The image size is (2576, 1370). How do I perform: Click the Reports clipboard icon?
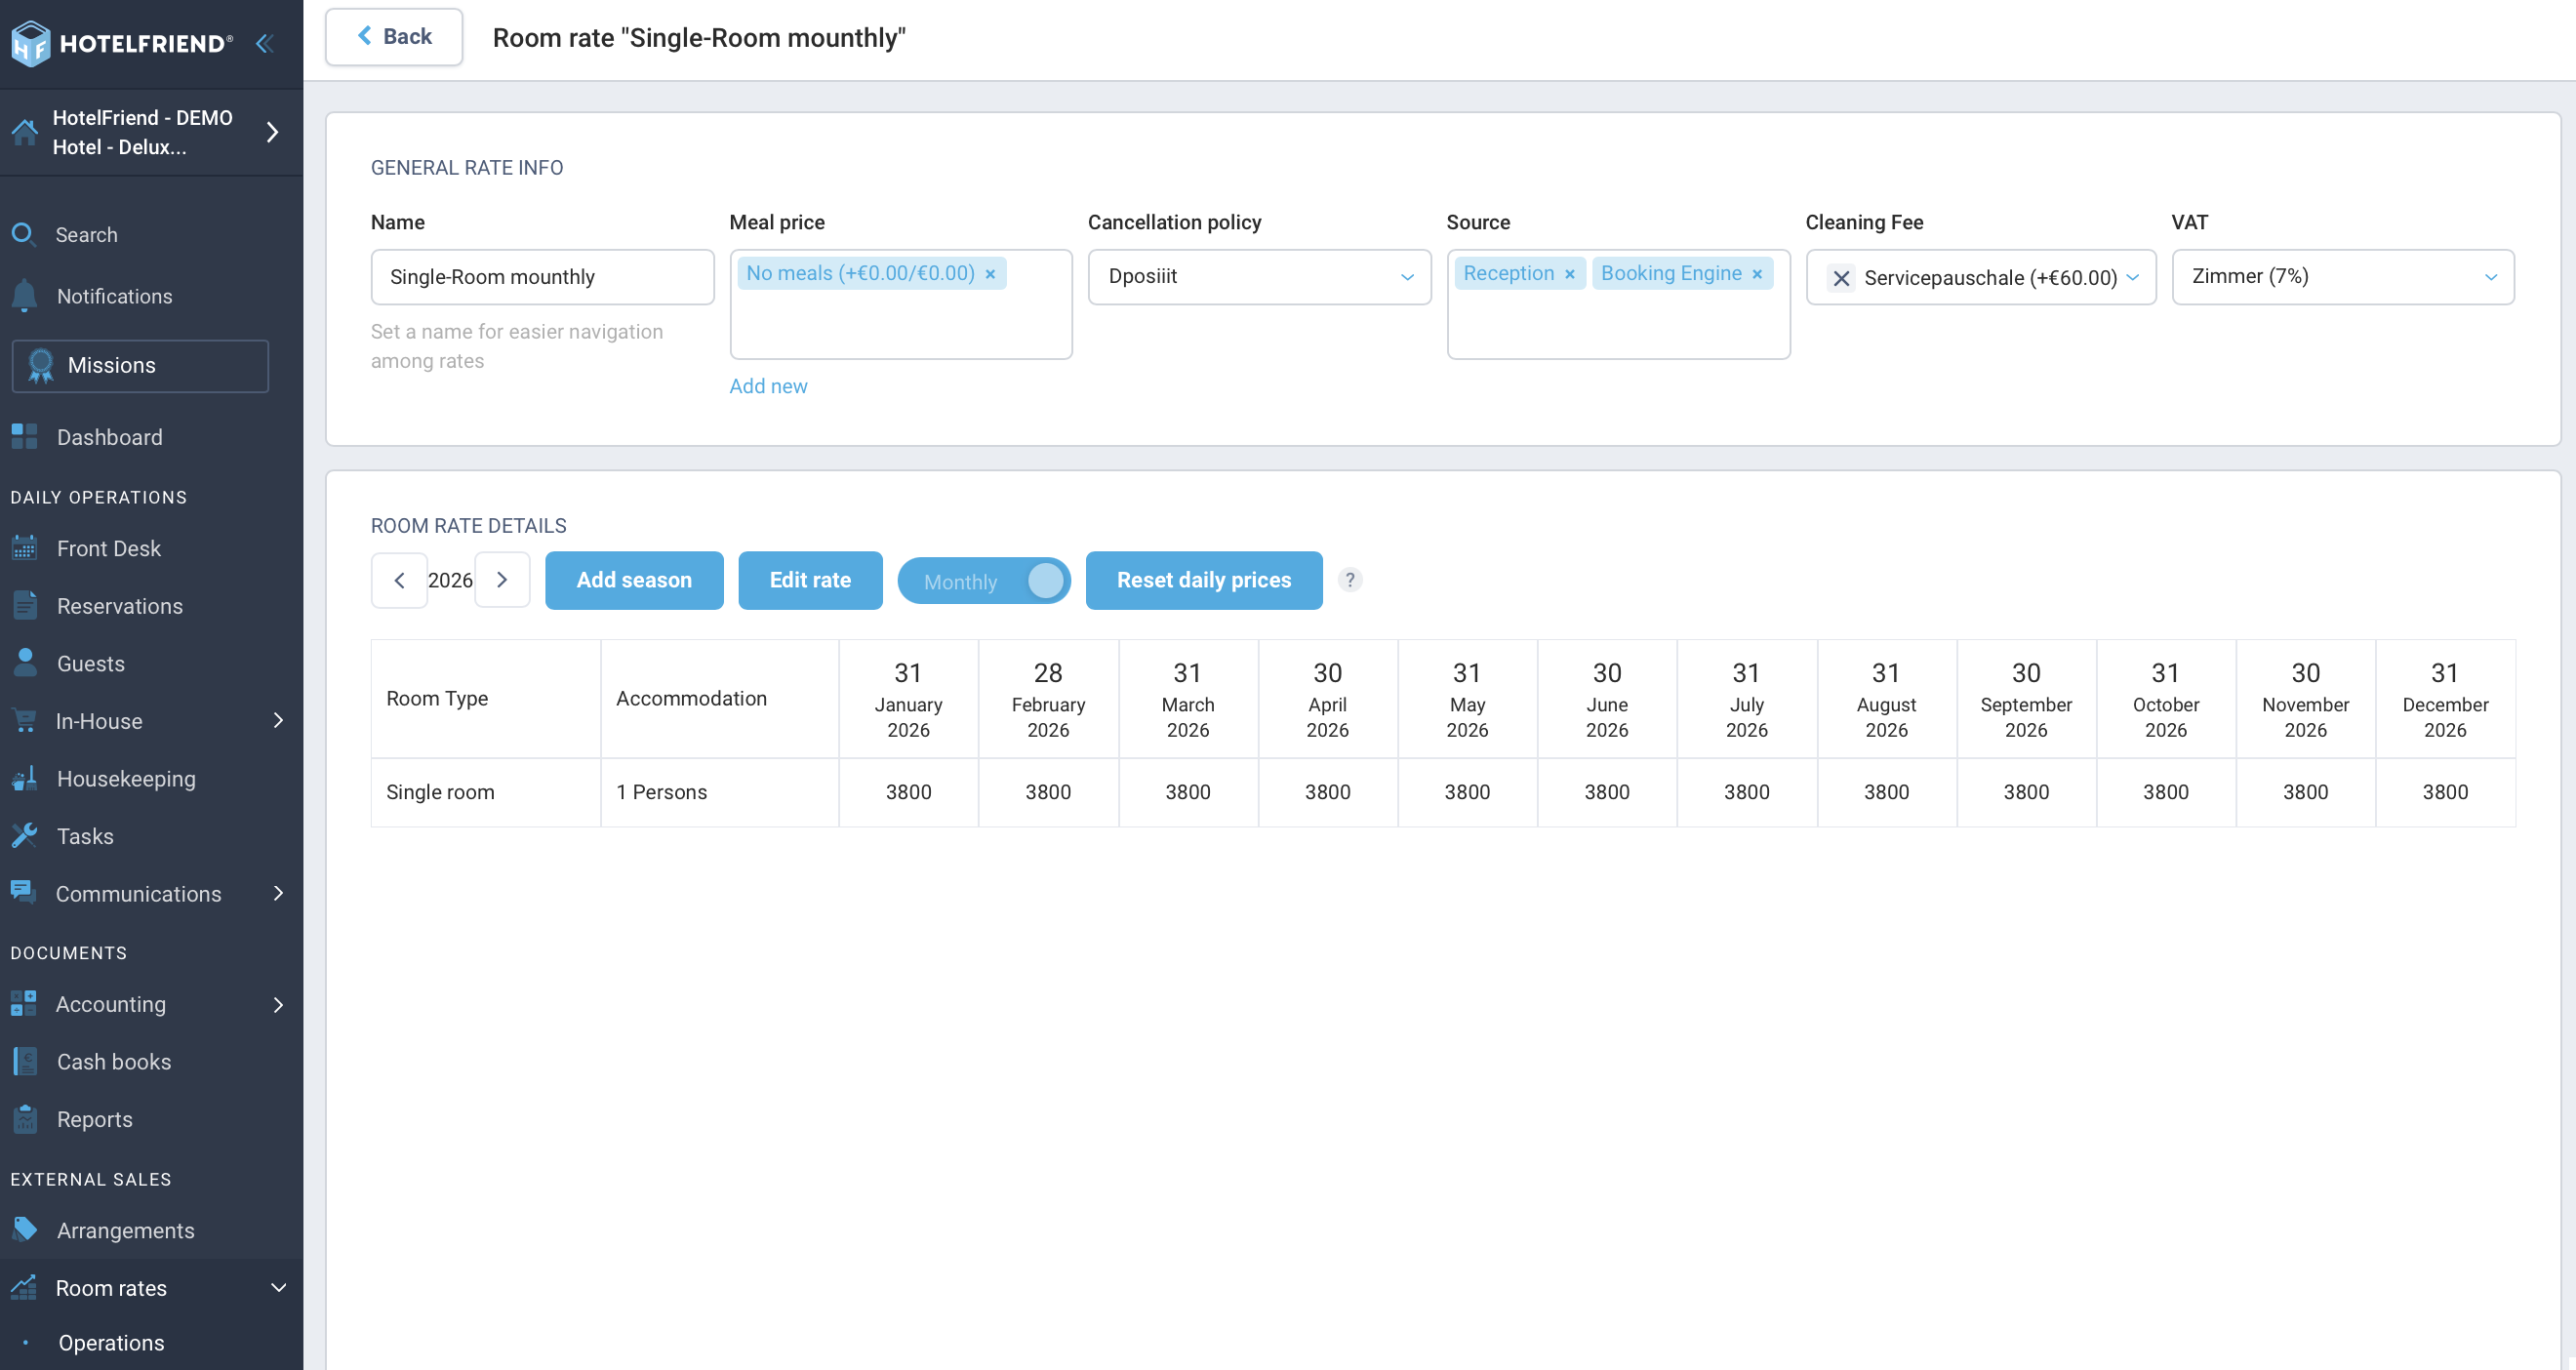pos(24,1119)
